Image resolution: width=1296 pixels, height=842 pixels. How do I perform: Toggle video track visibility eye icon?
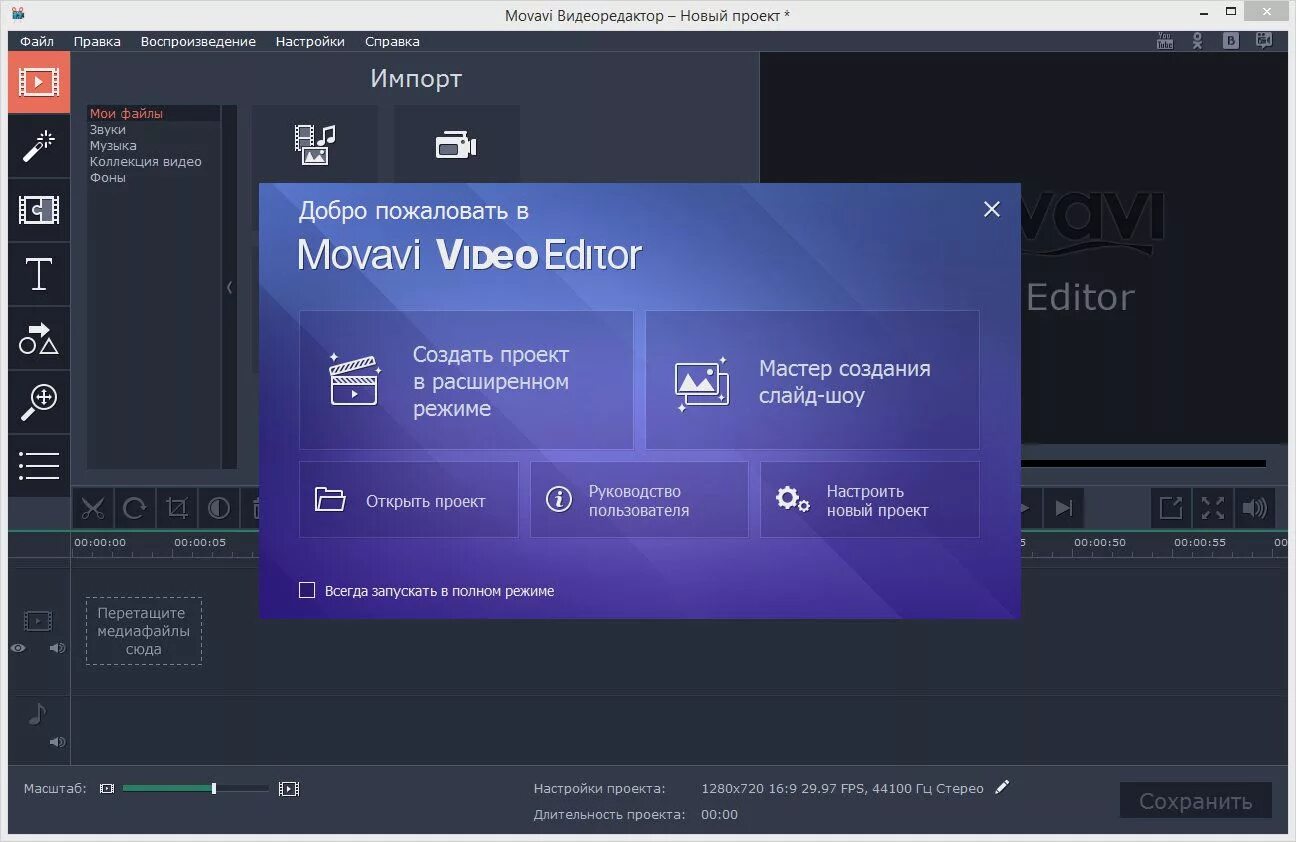18,648
